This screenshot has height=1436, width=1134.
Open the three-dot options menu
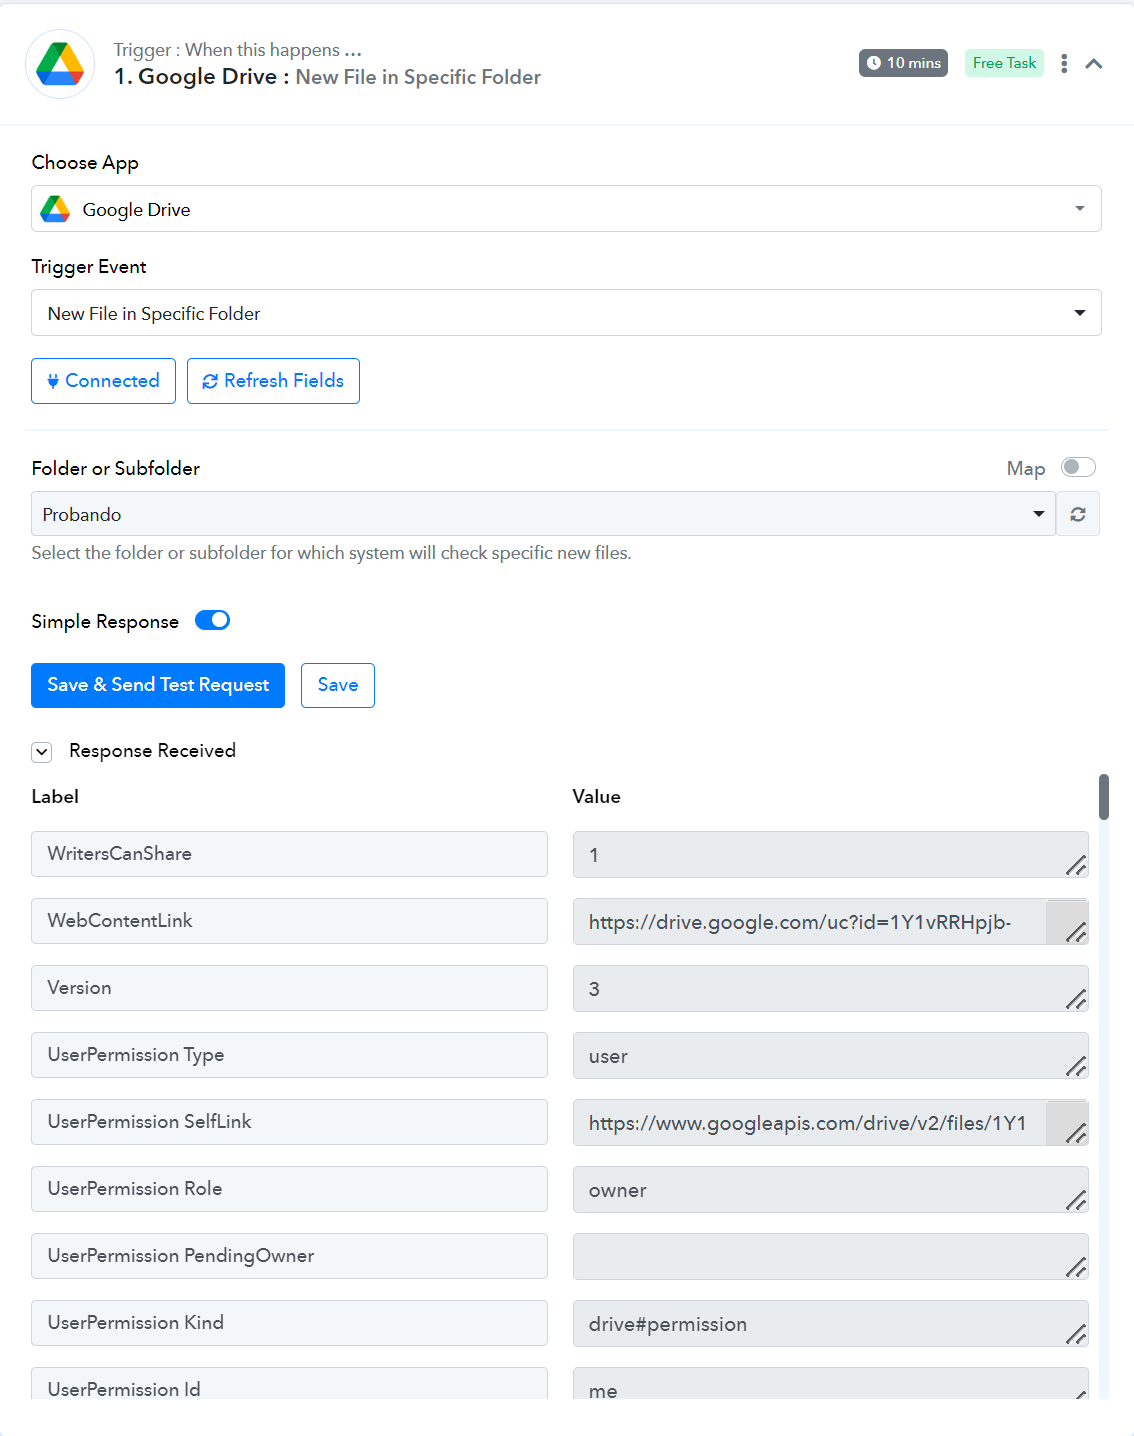click(x=1064, y=63)
